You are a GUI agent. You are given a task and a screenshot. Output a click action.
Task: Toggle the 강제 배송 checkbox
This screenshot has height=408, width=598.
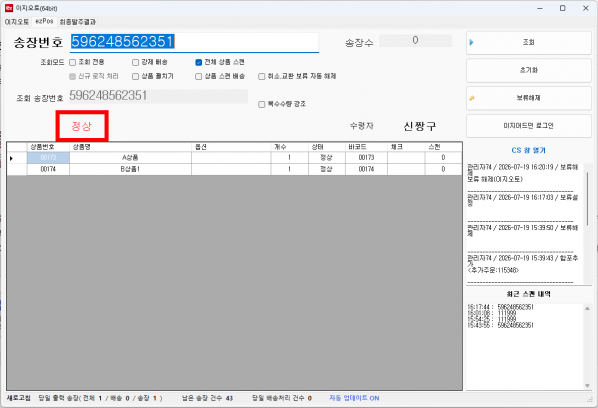click(135, 62)
